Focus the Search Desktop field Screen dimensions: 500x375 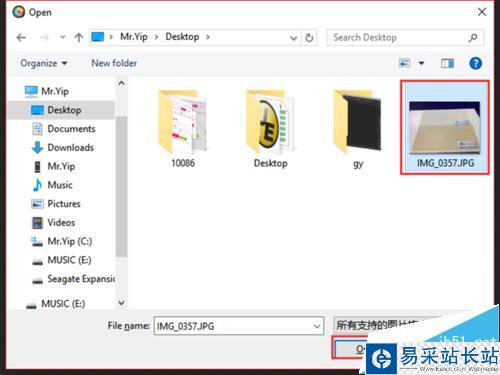point(405,37)
